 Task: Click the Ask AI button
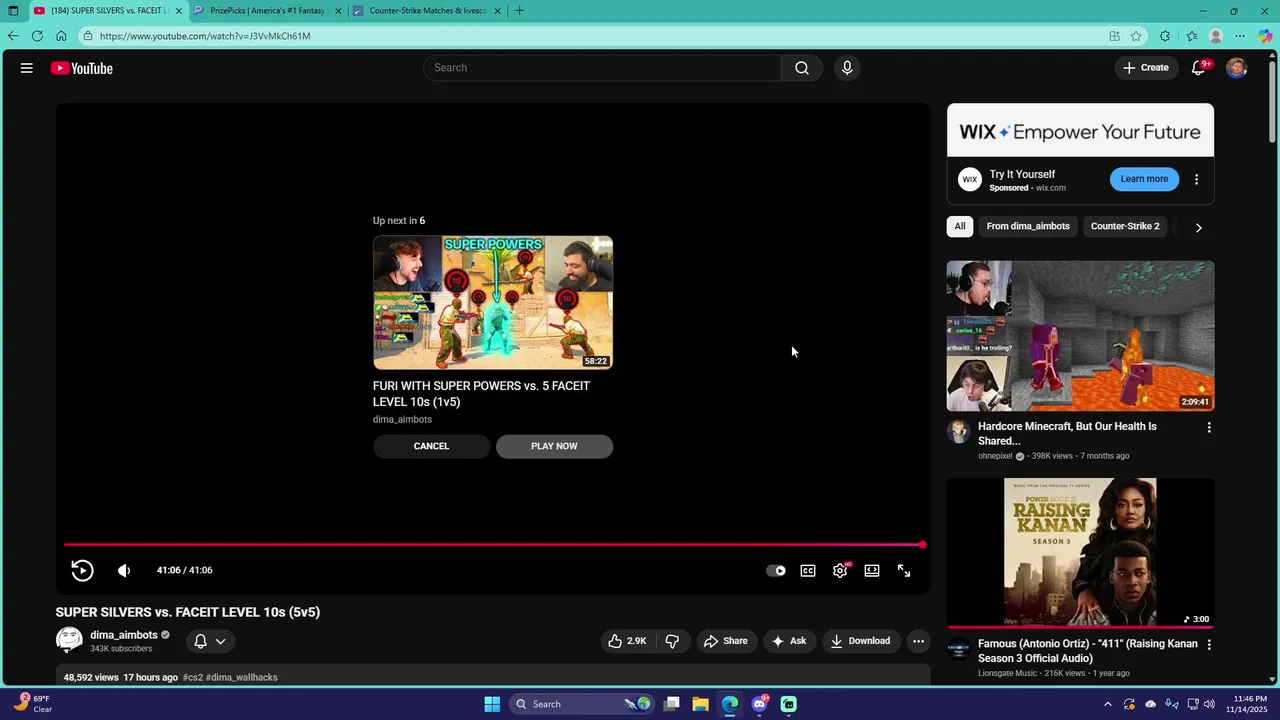(788, 641)
